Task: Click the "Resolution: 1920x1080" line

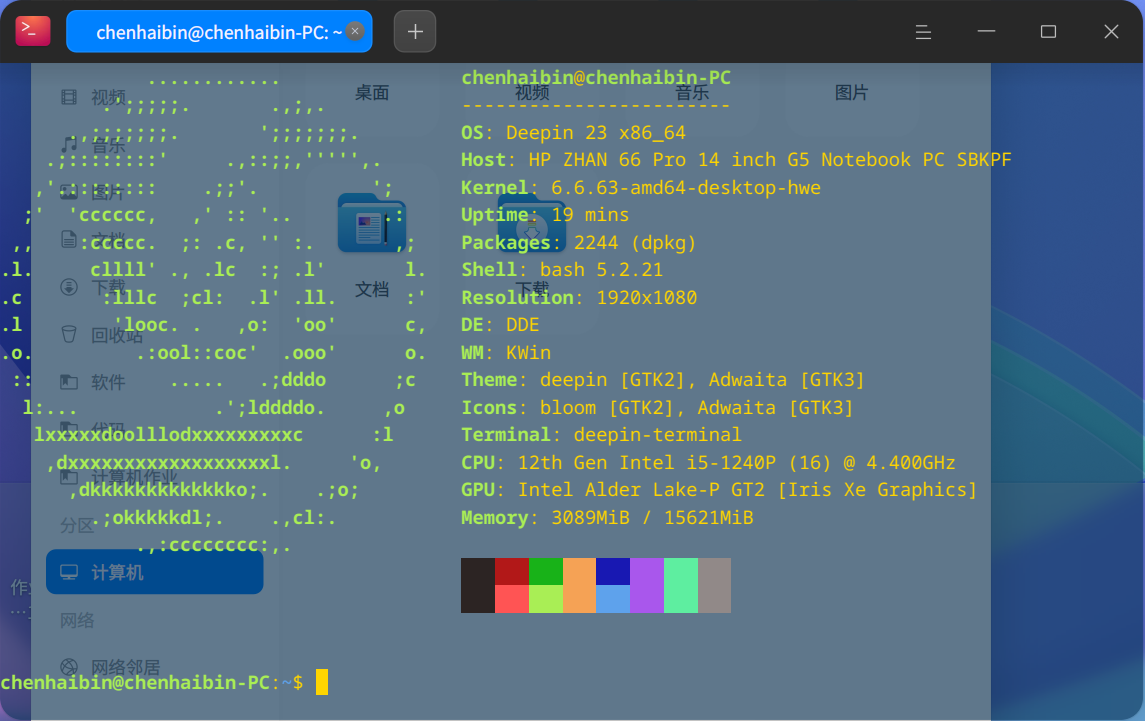Action: (579, 297)
